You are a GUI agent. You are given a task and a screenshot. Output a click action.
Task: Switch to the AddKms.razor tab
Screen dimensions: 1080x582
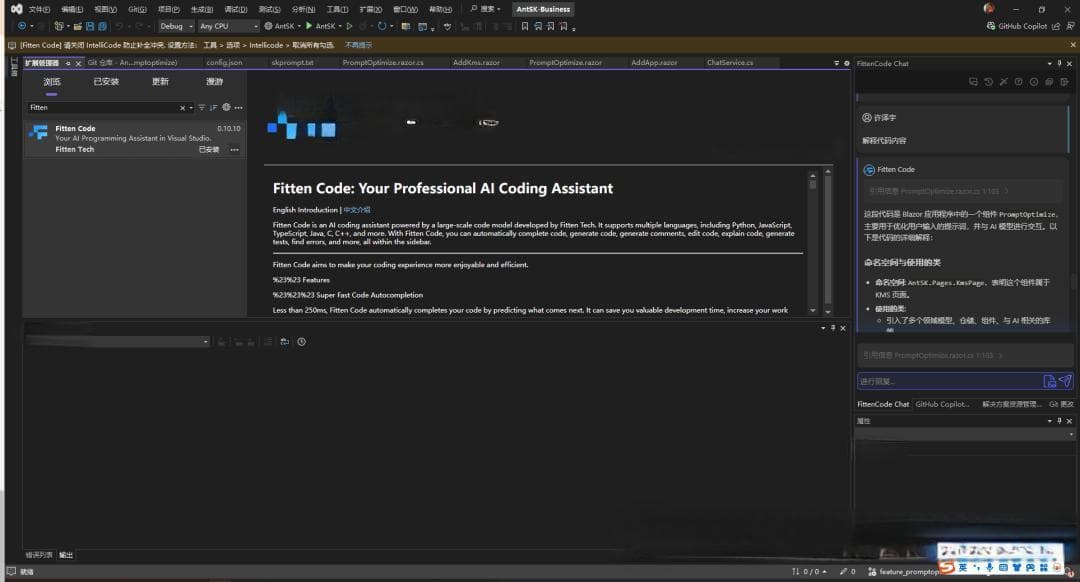coord(476,63)
